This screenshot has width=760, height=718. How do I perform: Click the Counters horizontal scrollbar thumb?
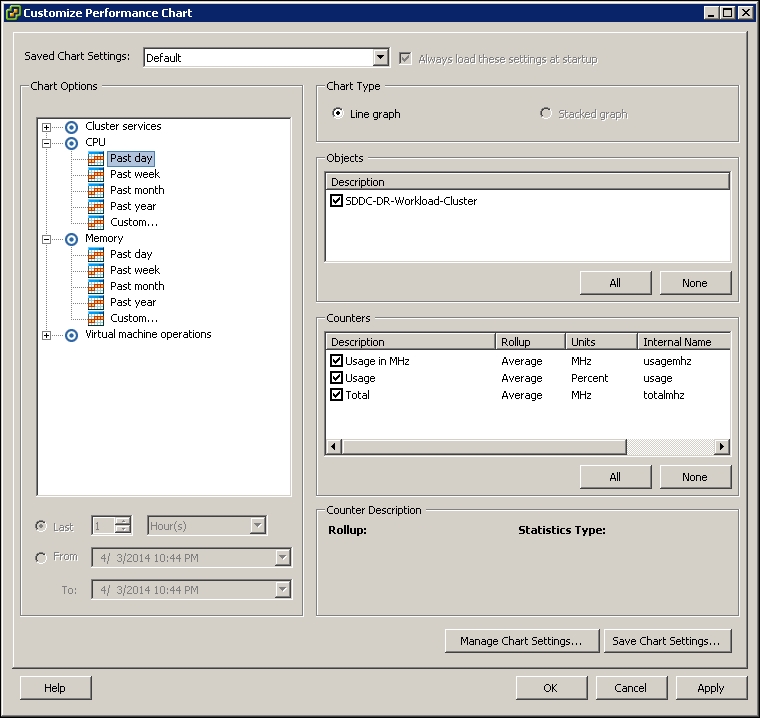click(484, 447)
